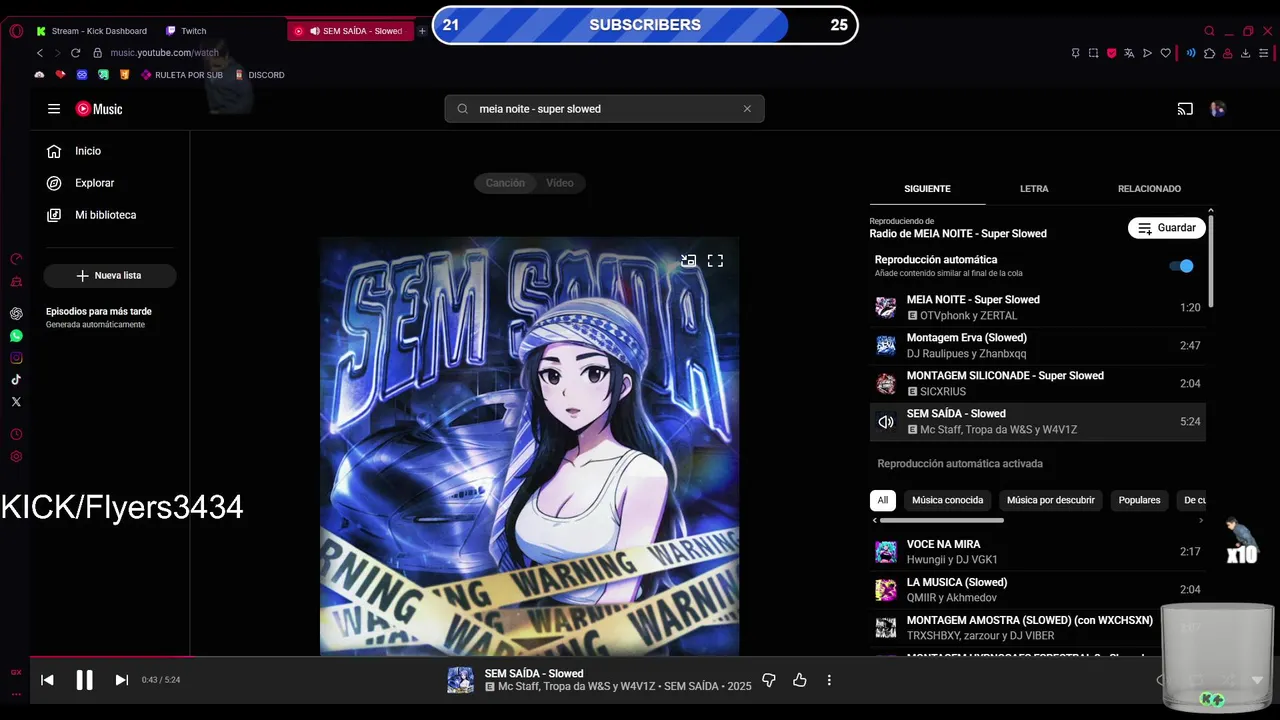Viewport: 1280px width, 720px height.
Task: Open TikTok in Opera sidebar
Action: pyautogui.click(x=16, y=380)
